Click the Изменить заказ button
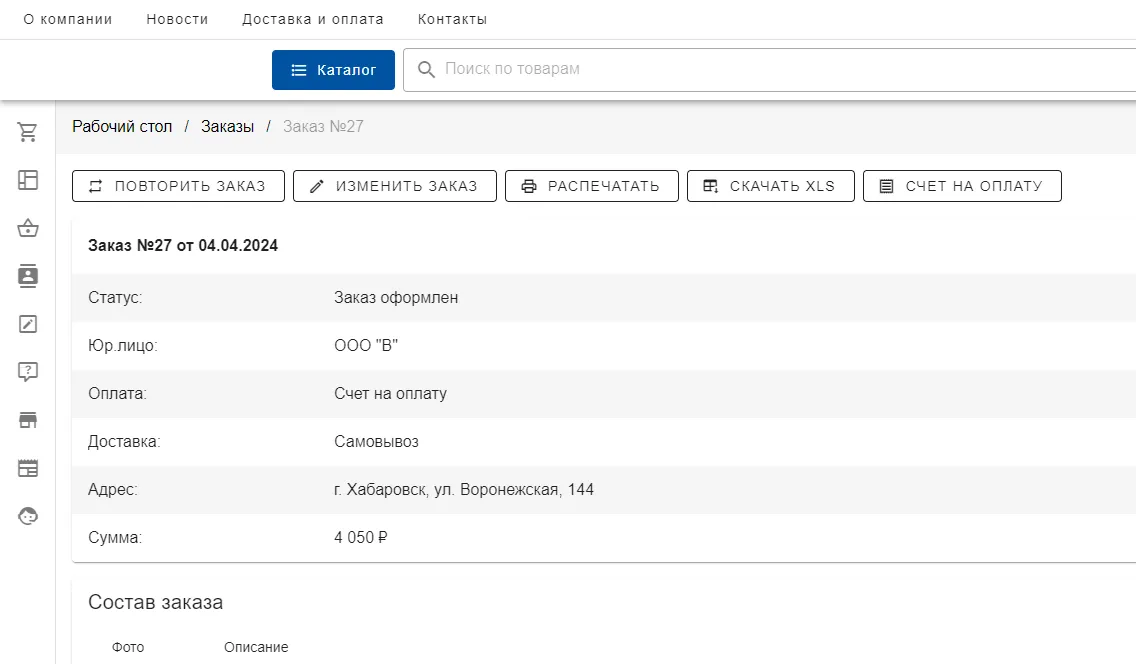 pos(394,186)
